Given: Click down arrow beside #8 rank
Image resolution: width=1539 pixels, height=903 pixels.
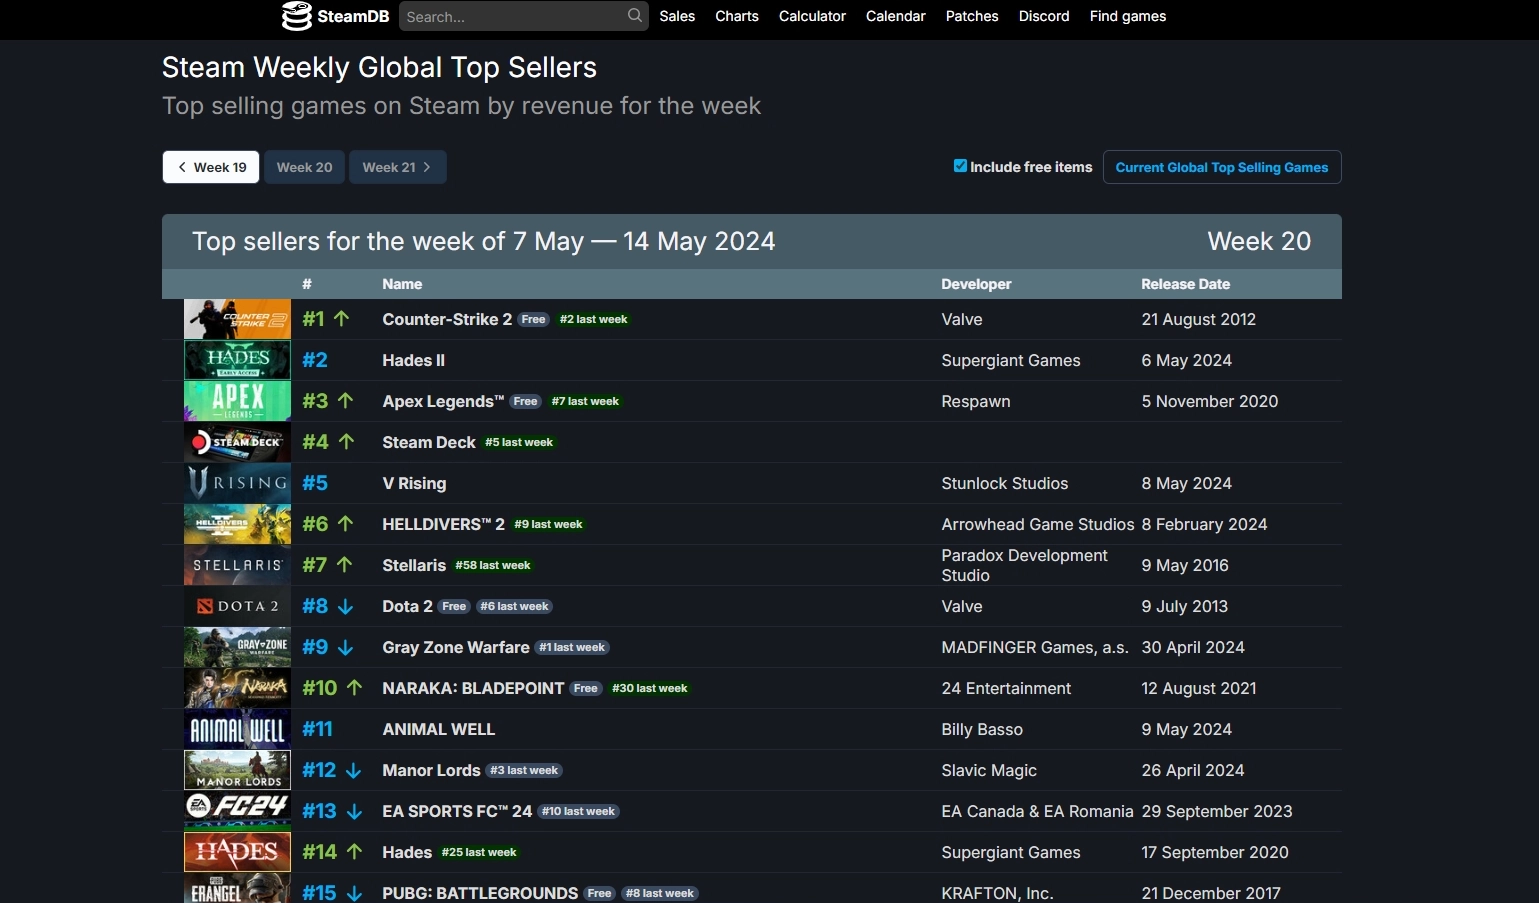Looking at the screenshot, I should (x=345, y=607).
